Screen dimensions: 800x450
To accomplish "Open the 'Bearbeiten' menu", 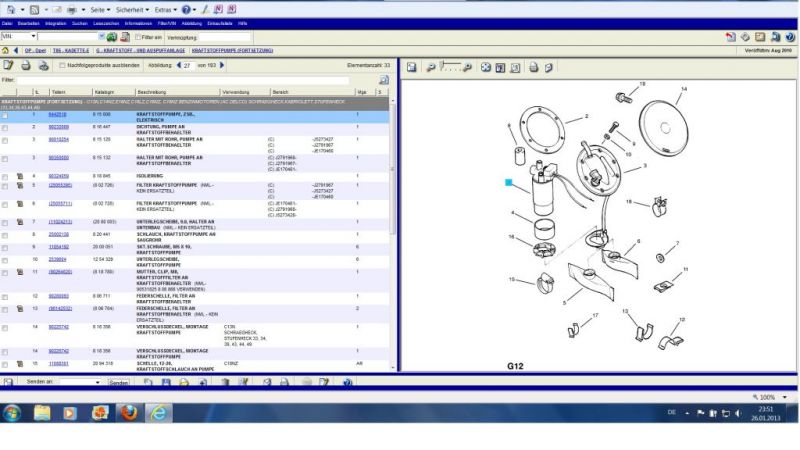I will coord(27,22).
